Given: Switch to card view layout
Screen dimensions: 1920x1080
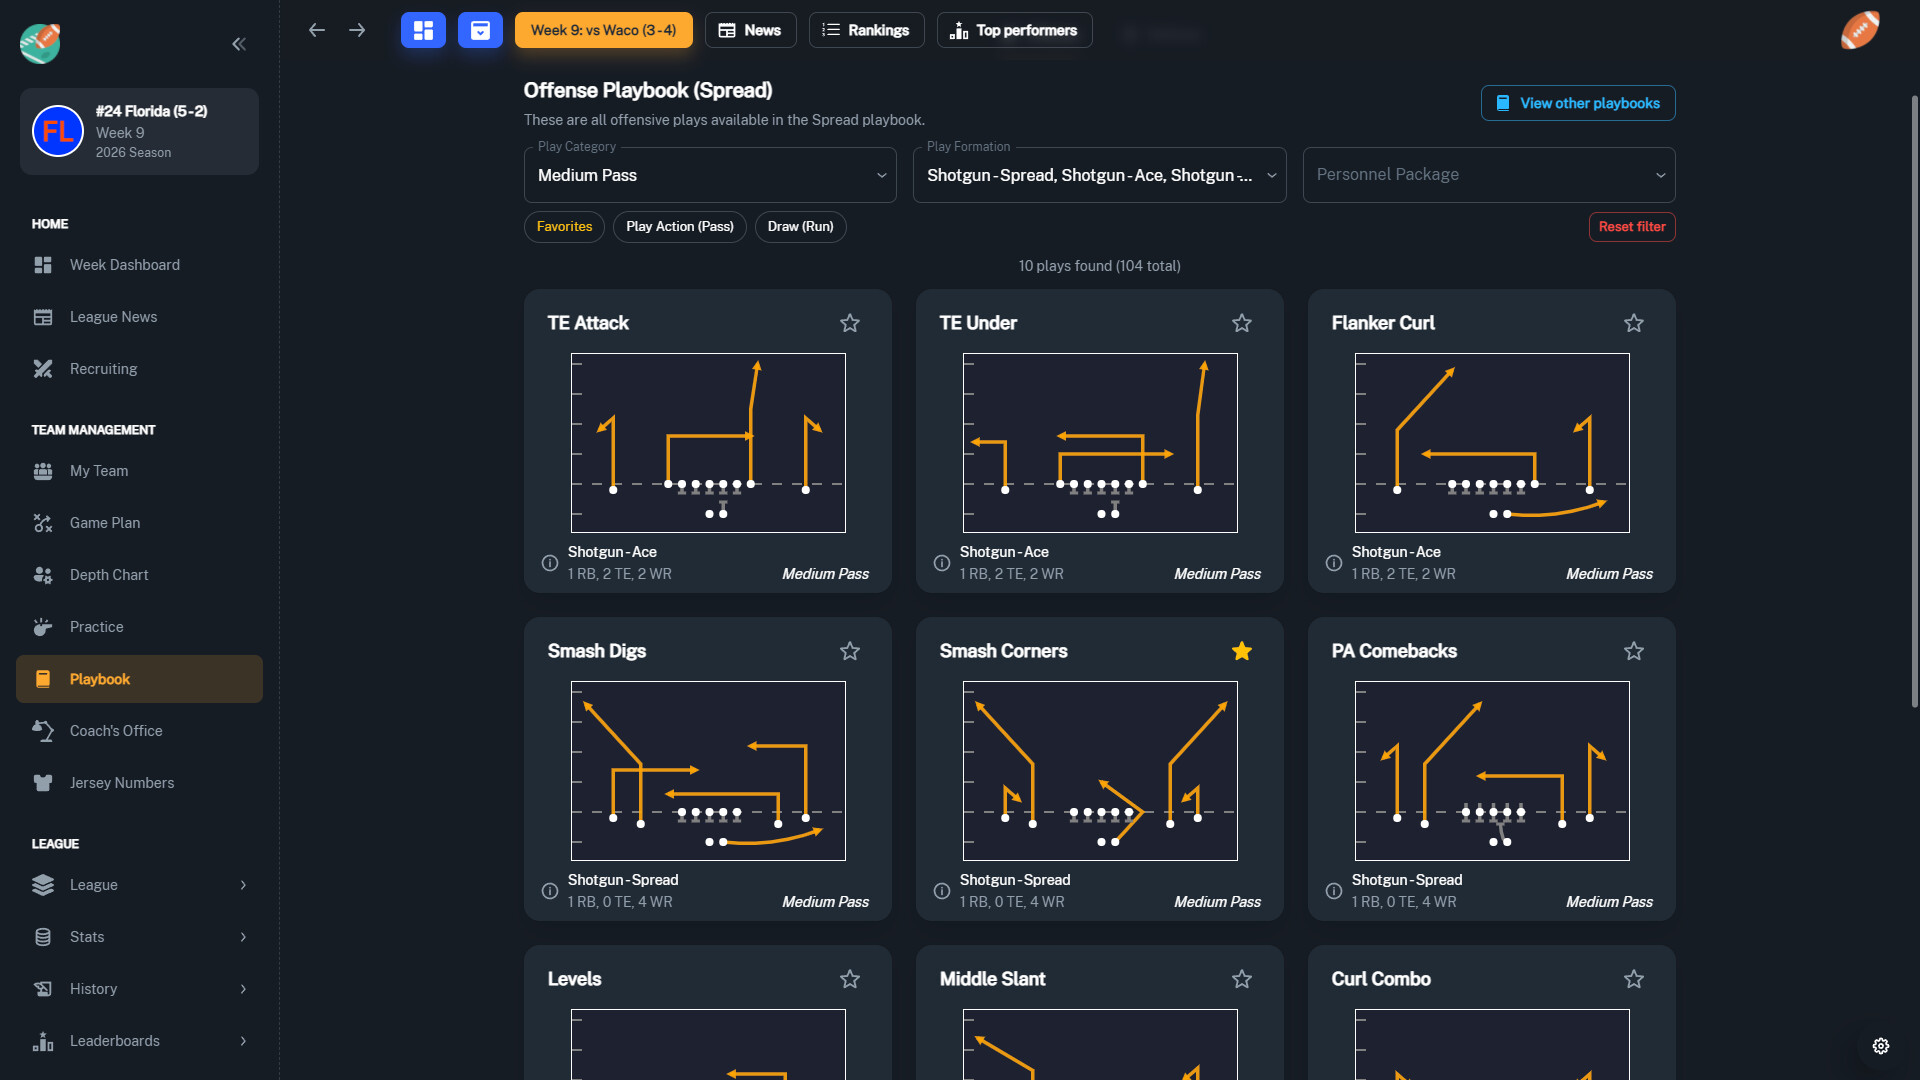Looking at the screenshot, I should pos(480,30).
